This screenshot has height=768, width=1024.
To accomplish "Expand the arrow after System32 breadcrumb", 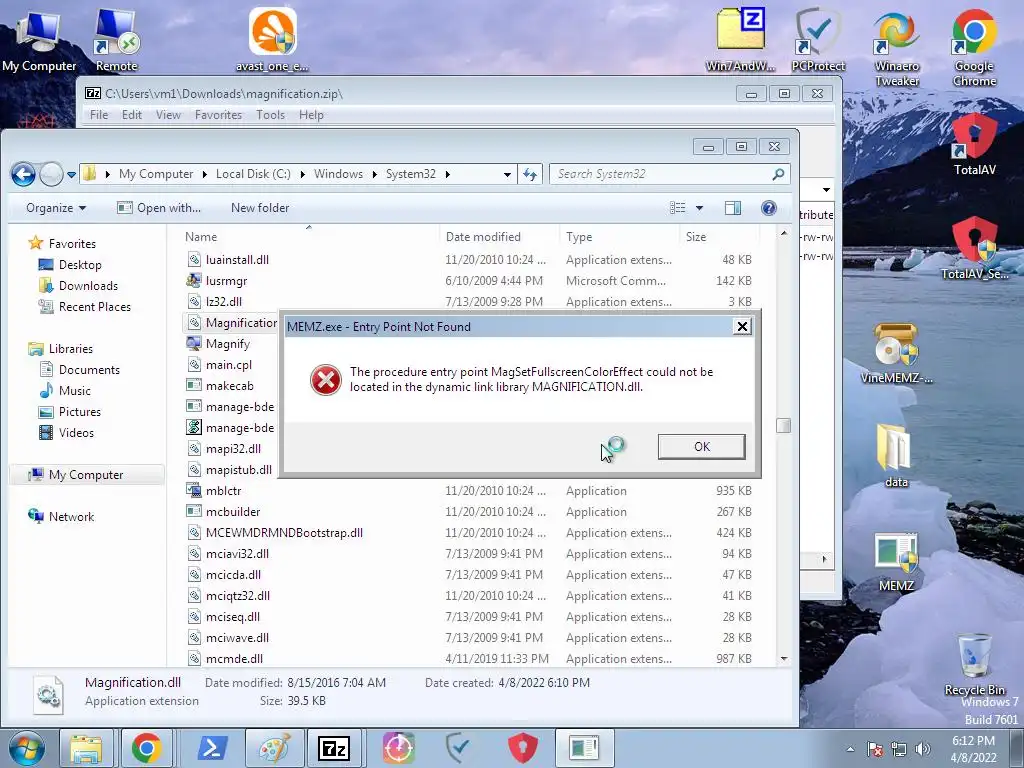I will pyautogui.click(x=447, y=174).
